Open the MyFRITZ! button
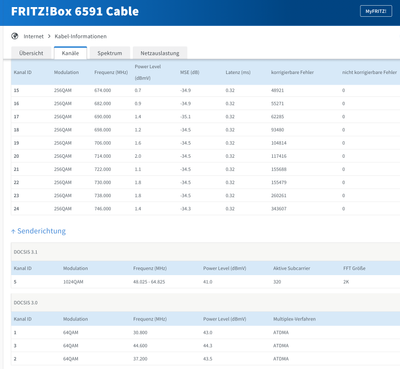Image resolution: width=400 pixels, height=369 pixels. [376, 11]
